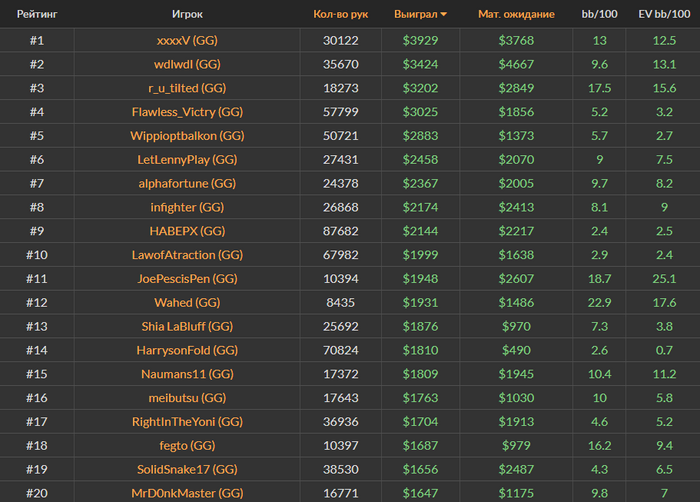View Wippioptbalkon (GG) player stats
This screenshot has width=700, height=502.
coord(187,135)
